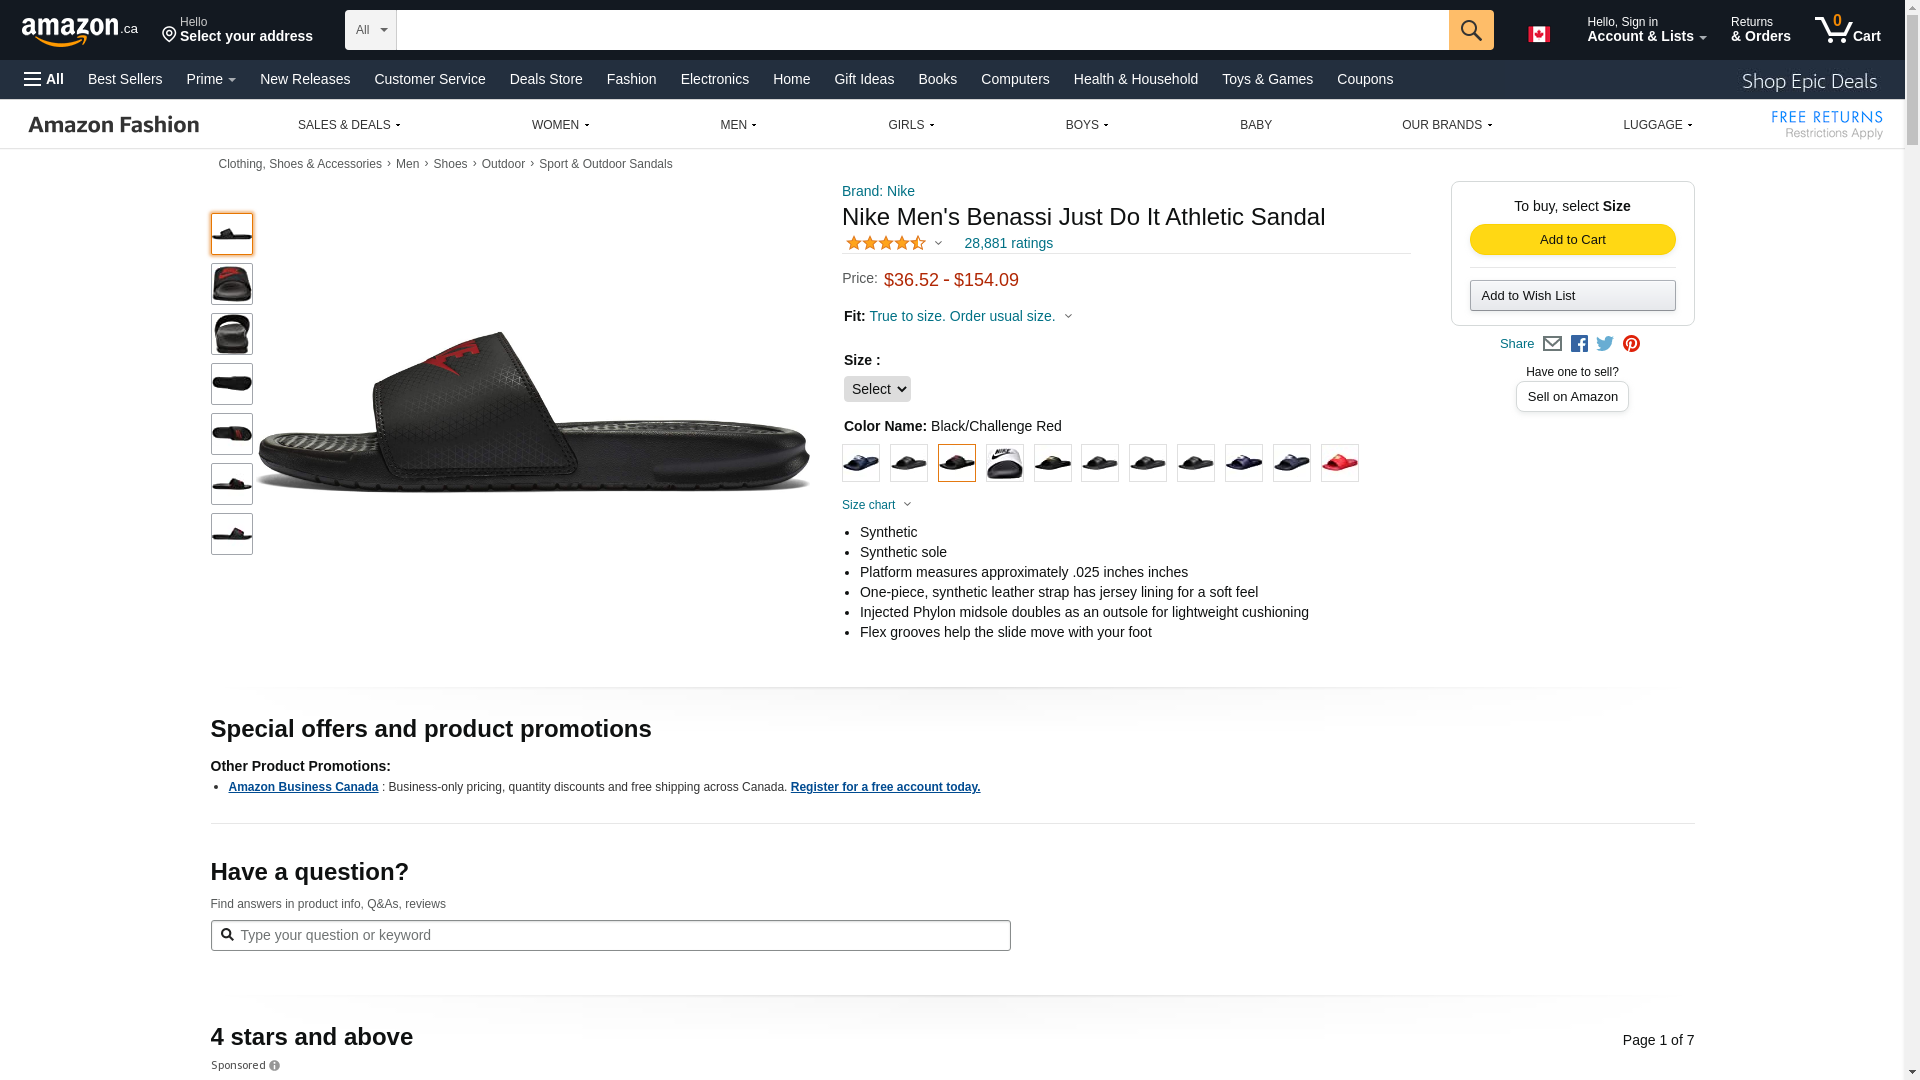Click the search magnifier button
This screenshot has width=1920, height=1080.
click(1470, 30)
